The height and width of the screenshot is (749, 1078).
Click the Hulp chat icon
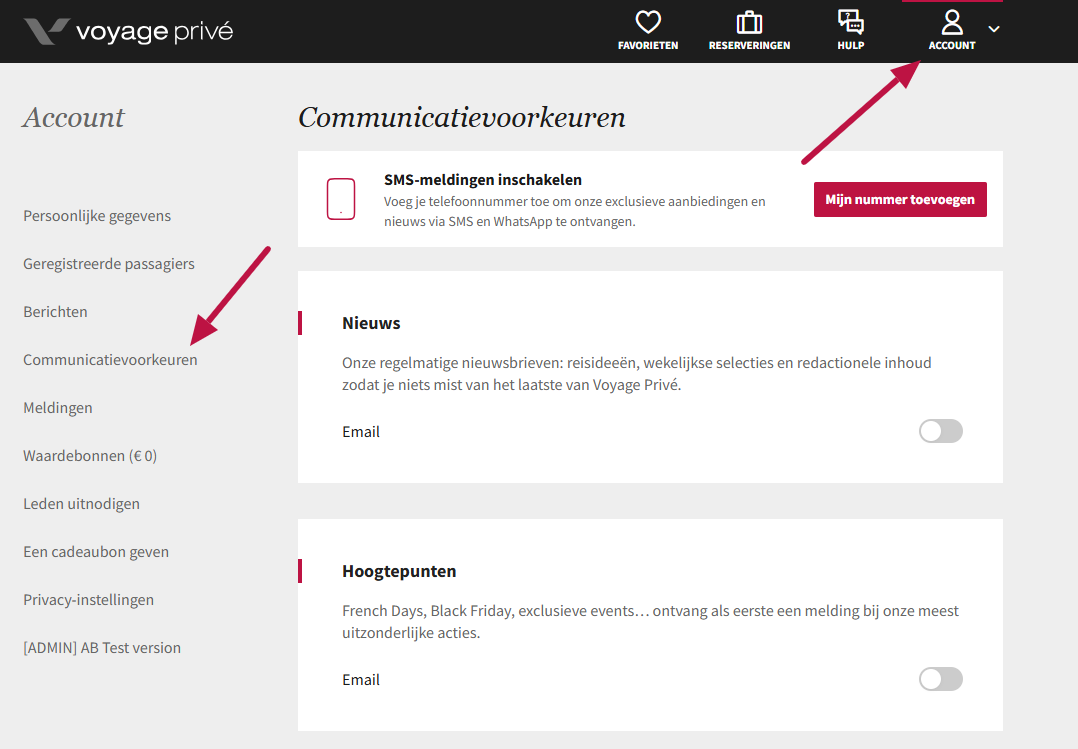pyautogui.click(x=851, y=23)
